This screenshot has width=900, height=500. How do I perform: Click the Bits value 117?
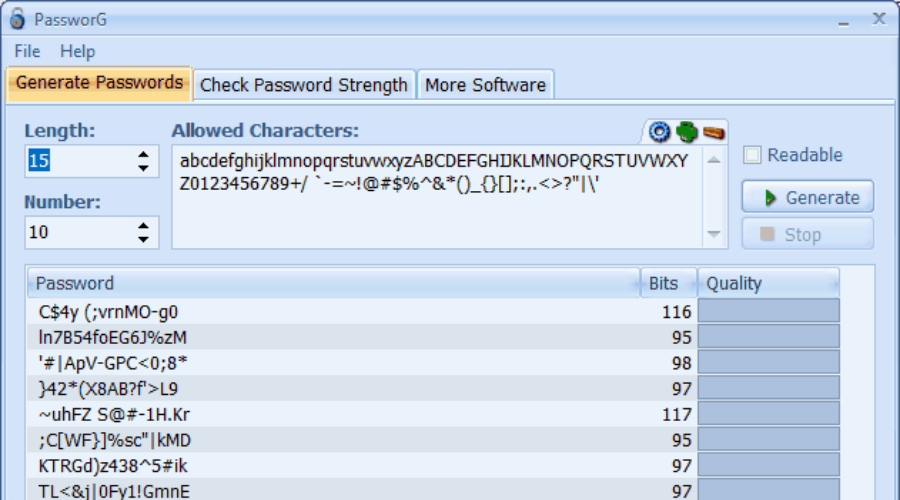click(x=676, y=415)
